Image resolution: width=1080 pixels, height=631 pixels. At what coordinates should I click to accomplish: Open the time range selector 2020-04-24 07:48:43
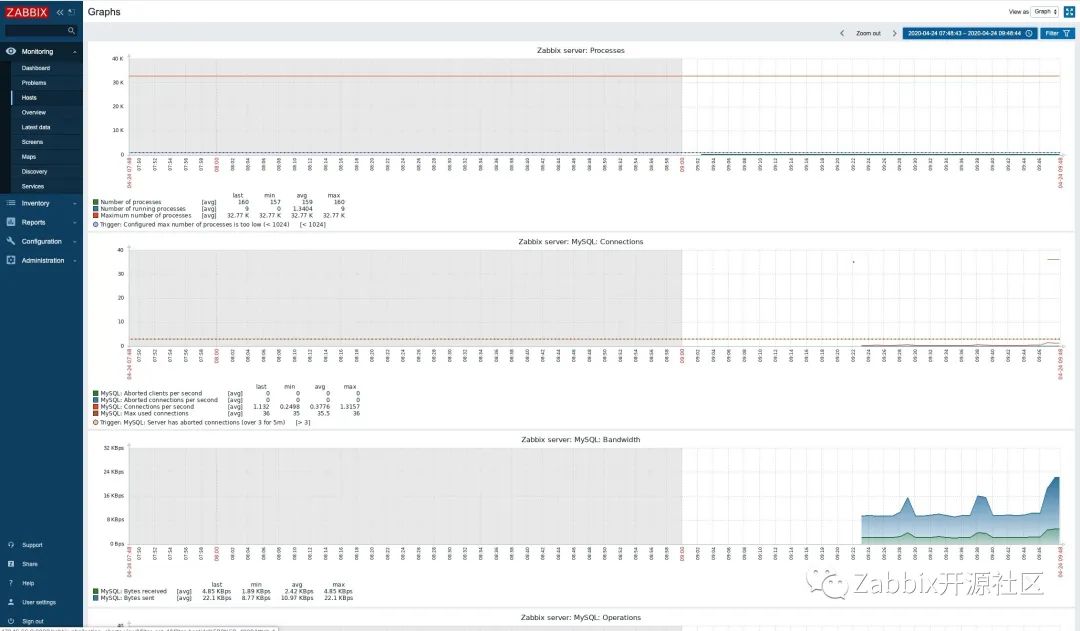pyautogui.click(x=970, y=33)
